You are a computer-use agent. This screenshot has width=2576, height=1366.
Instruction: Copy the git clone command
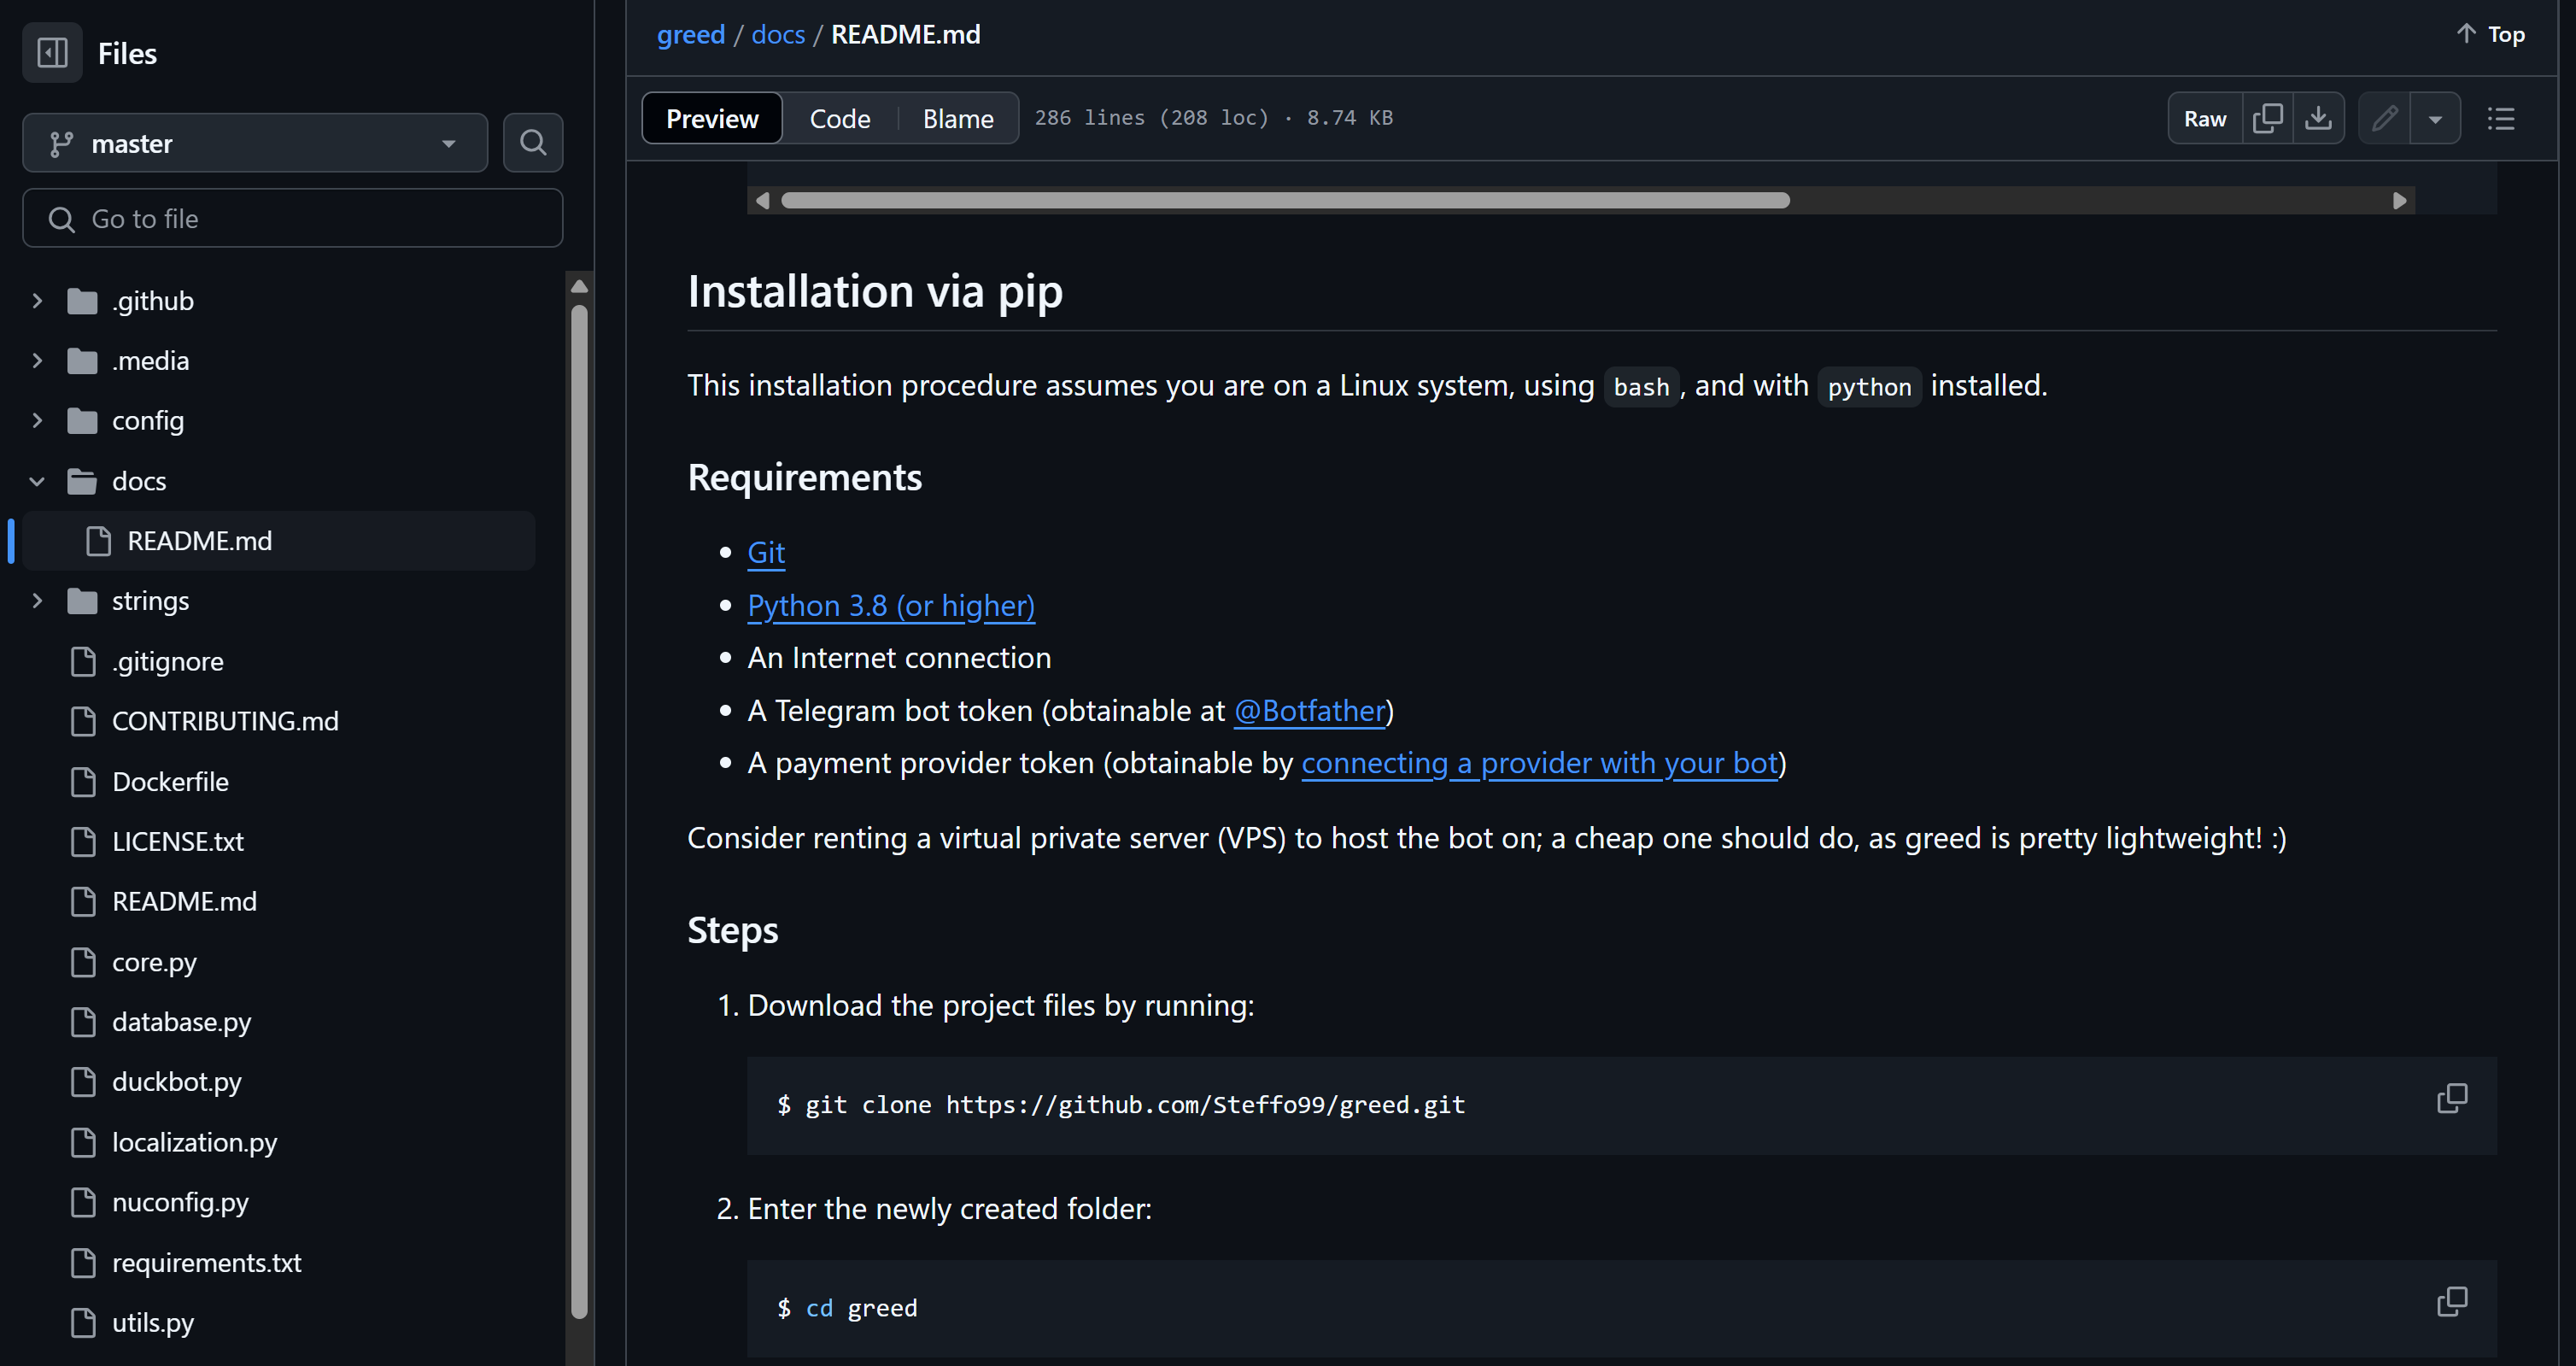[x=2451, y=1098]
